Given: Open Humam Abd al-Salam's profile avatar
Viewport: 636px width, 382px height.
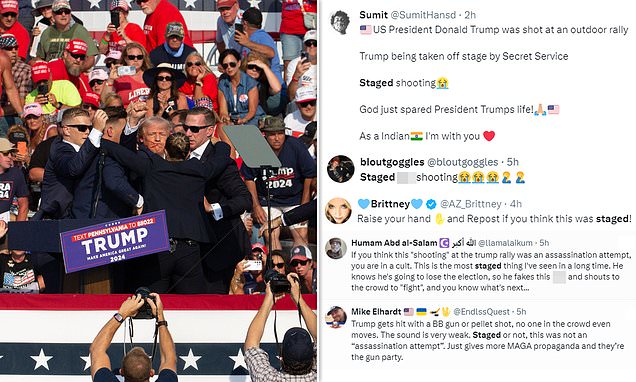Looking at the screenshot, I should point(336,249).
